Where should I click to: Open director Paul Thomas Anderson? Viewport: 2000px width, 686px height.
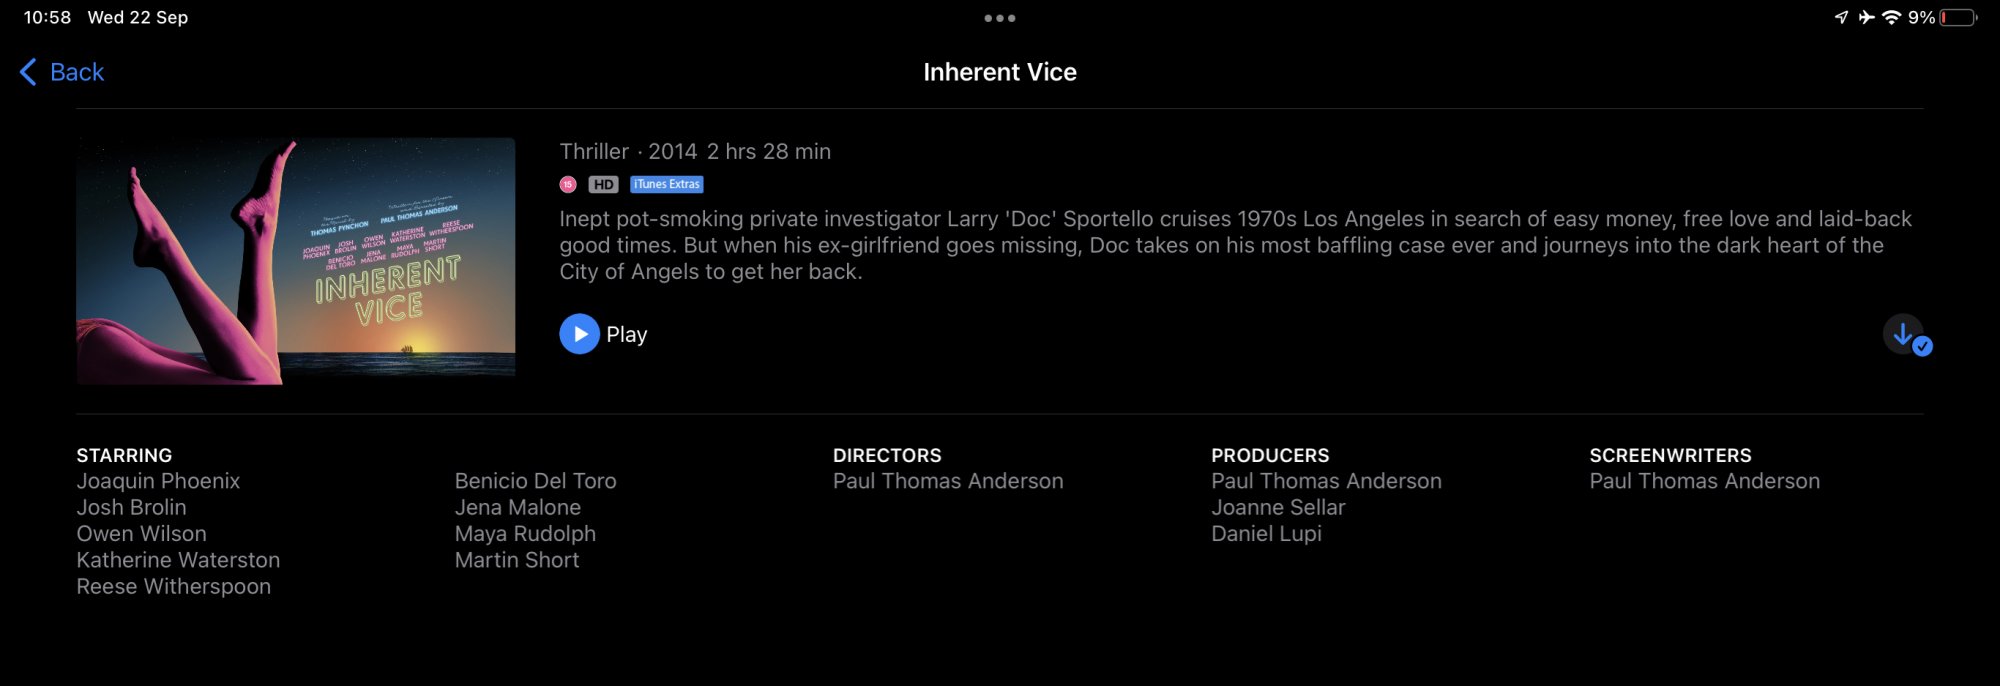point(948,481)
